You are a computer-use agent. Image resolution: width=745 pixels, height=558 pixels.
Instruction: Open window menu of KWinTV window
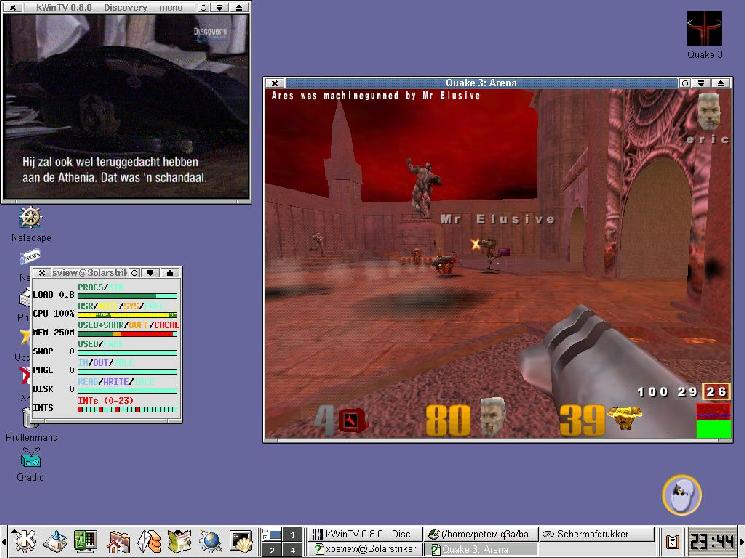tap(9, 6)
